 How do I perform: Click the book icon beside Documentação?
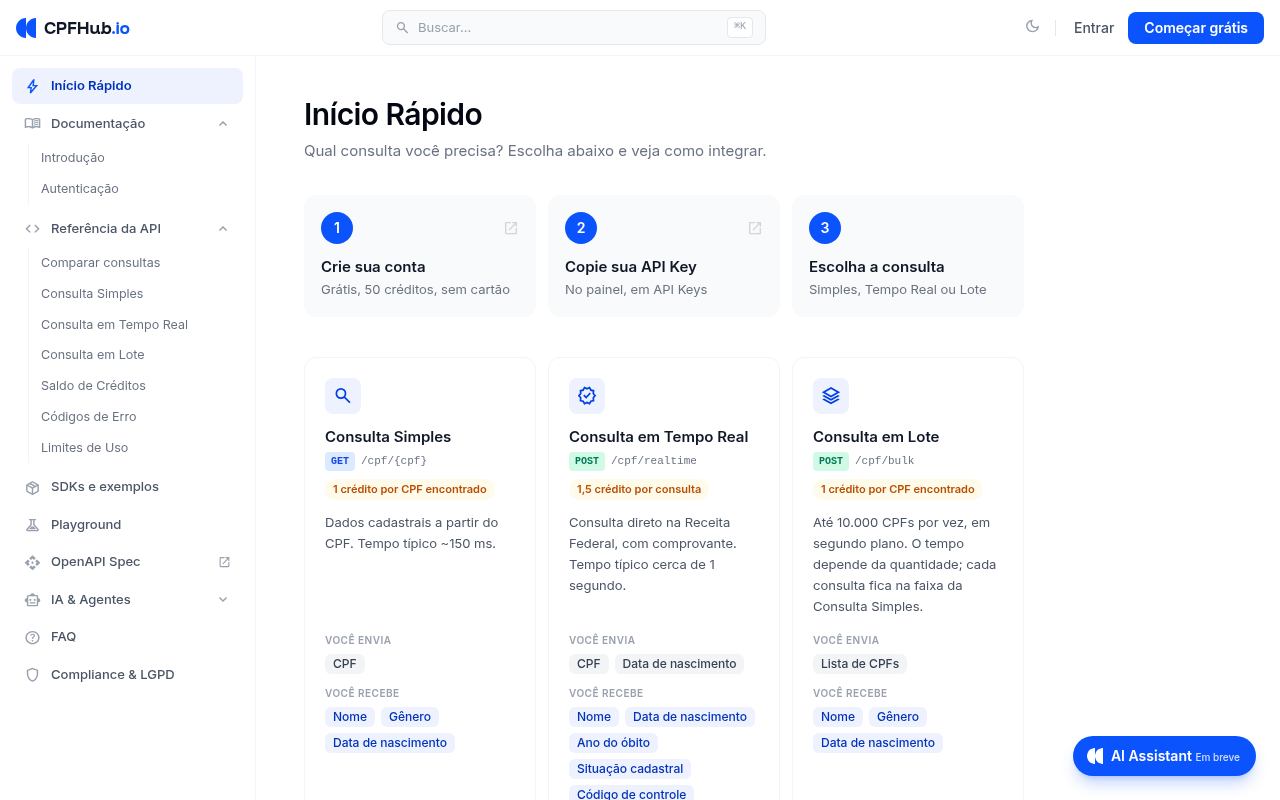[33, 124]
